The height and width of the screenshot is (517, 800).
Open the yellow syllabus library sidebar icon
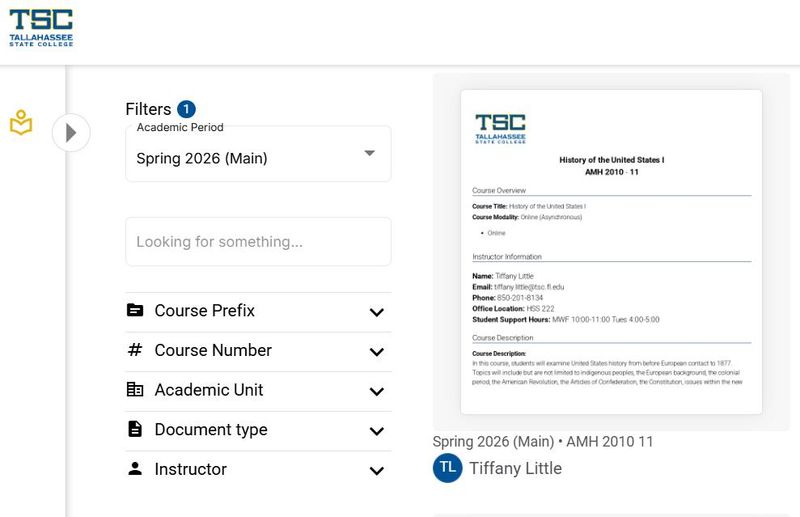pyautogui.click(x=21, y=122)
